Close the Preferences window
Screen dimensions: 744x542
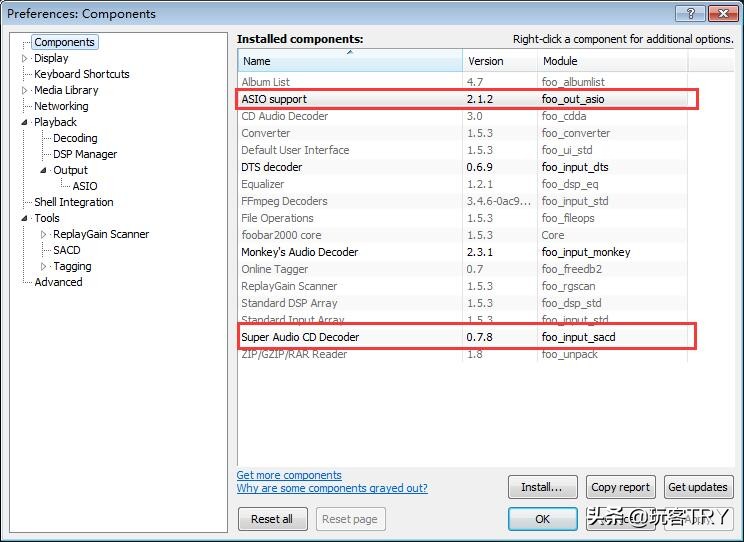723,13
